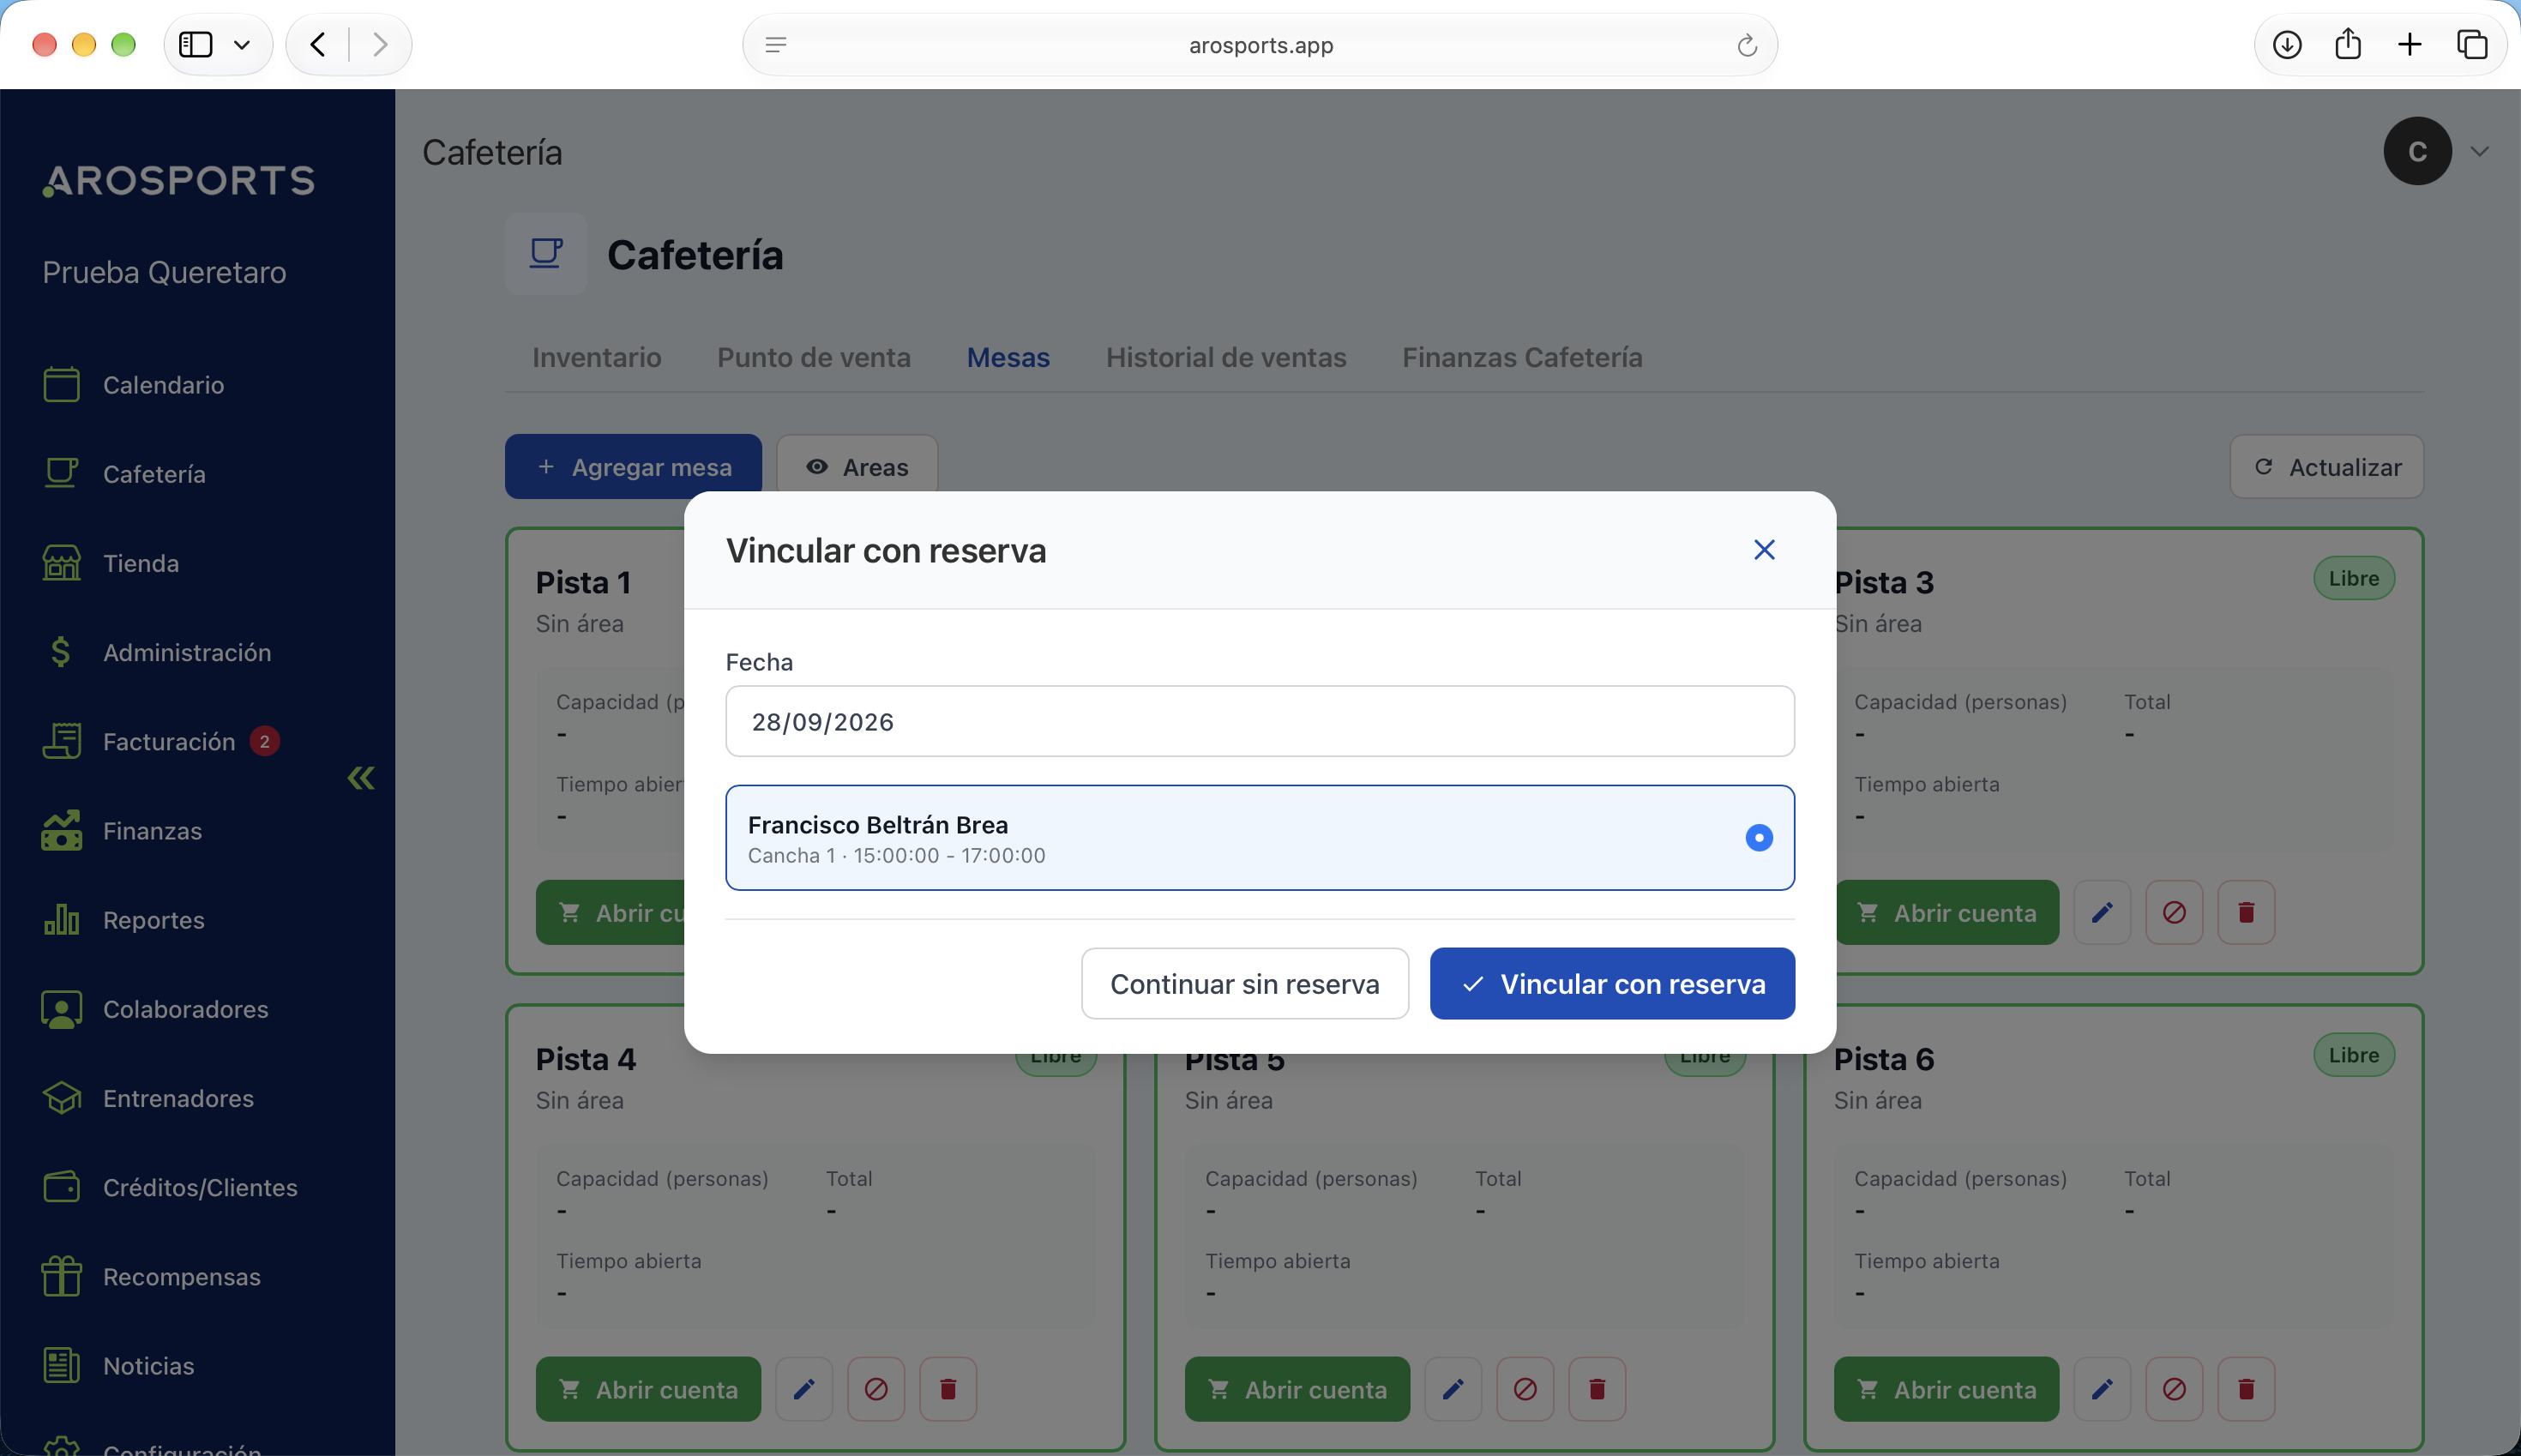2521x1456 pixels.
Task: Reload the arosports.app page
Action: point(1747,45)
